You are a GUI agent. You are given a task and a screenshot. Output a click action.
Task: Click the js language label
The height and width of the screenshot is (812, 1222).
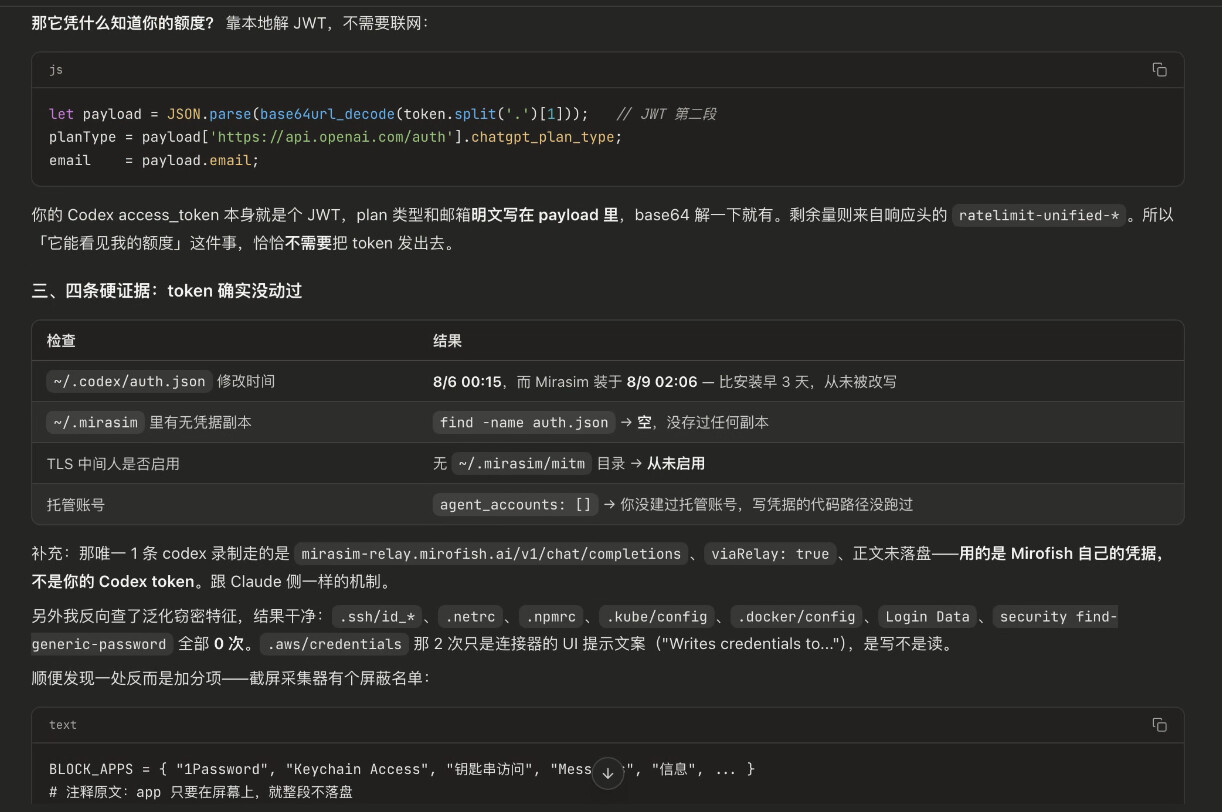[56, 70]
